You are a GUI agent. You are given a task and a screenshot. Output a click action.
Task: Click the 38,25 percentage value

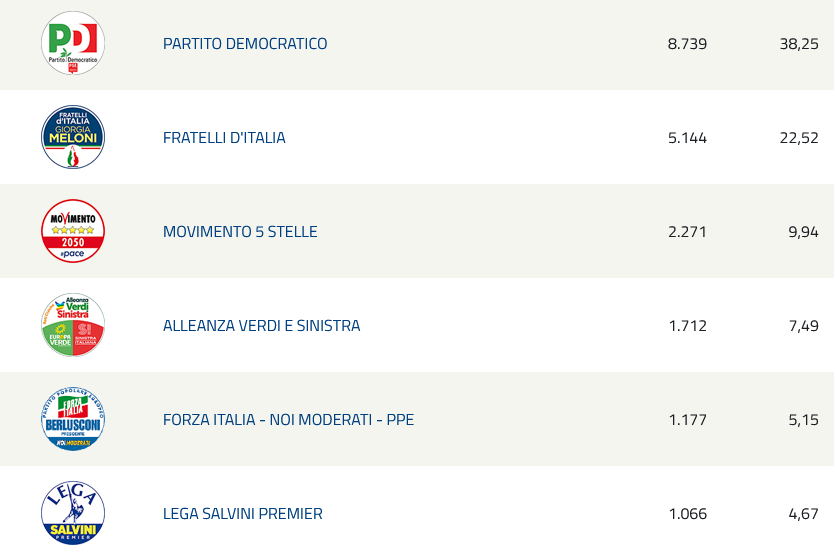(x=799, y=44)
